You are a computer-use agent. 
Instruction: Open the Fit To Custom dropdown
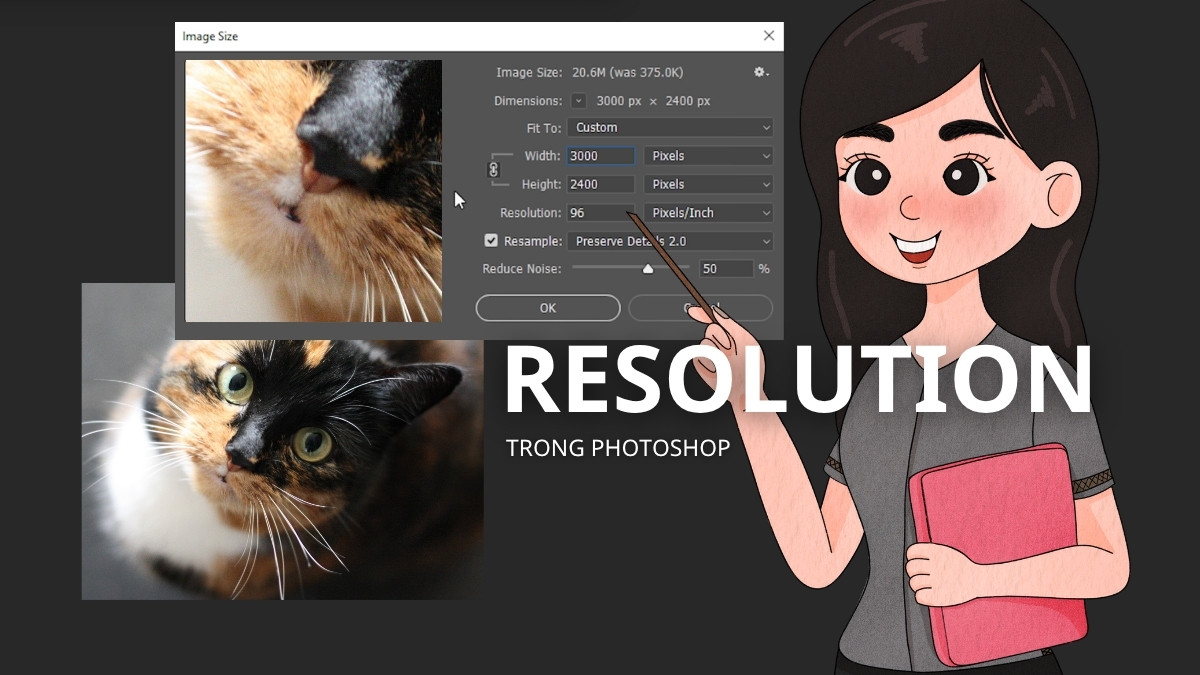670,128
